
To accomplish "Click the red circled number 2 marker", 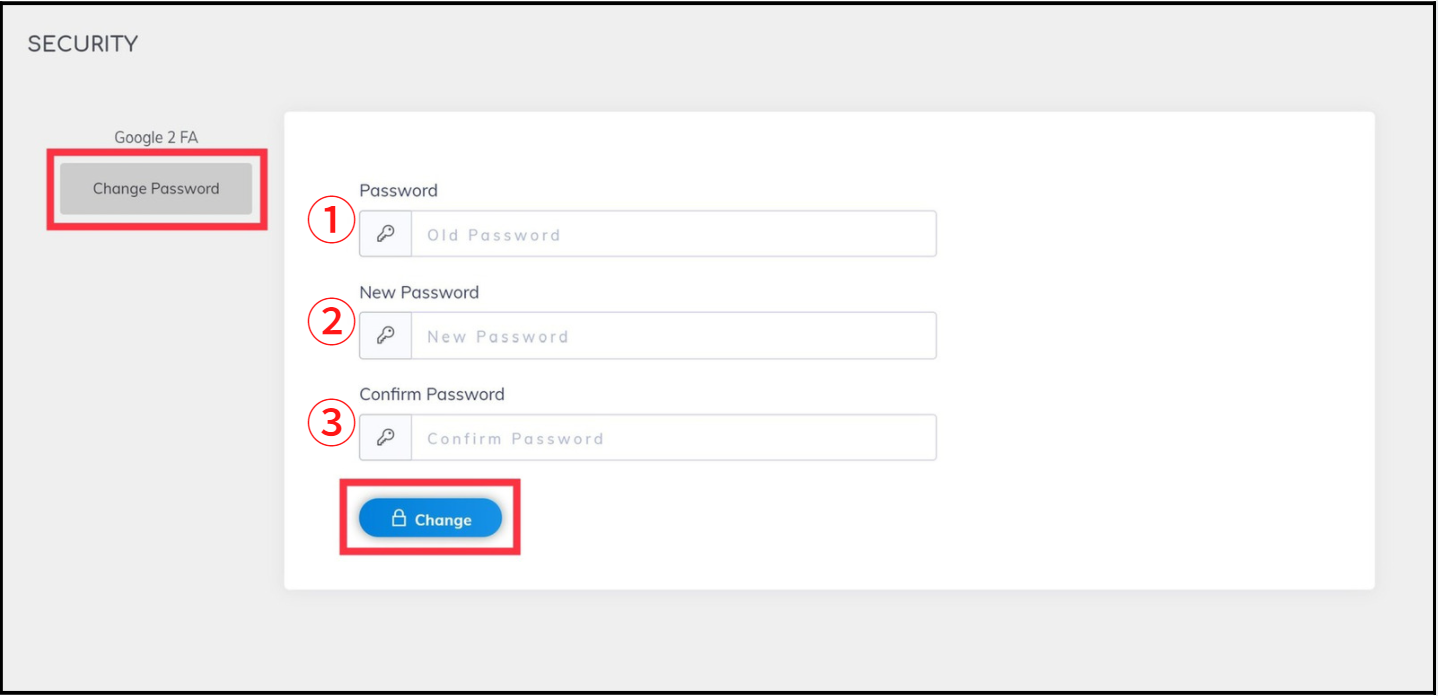I will click(x=331, y=323).
